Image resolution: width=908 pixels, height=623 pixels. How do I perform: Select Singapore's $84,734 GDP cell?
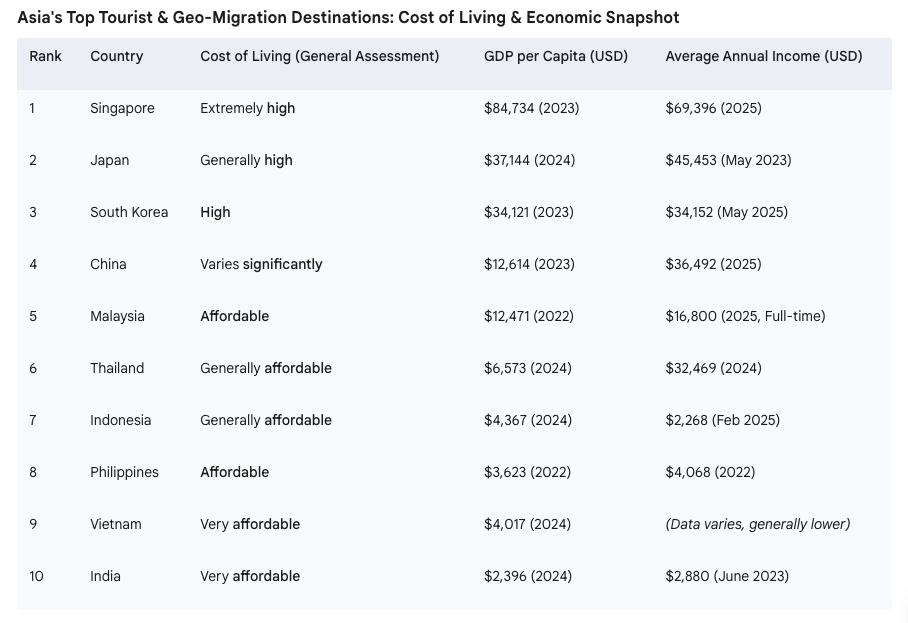pyautogui.click(x=531, y=108)
